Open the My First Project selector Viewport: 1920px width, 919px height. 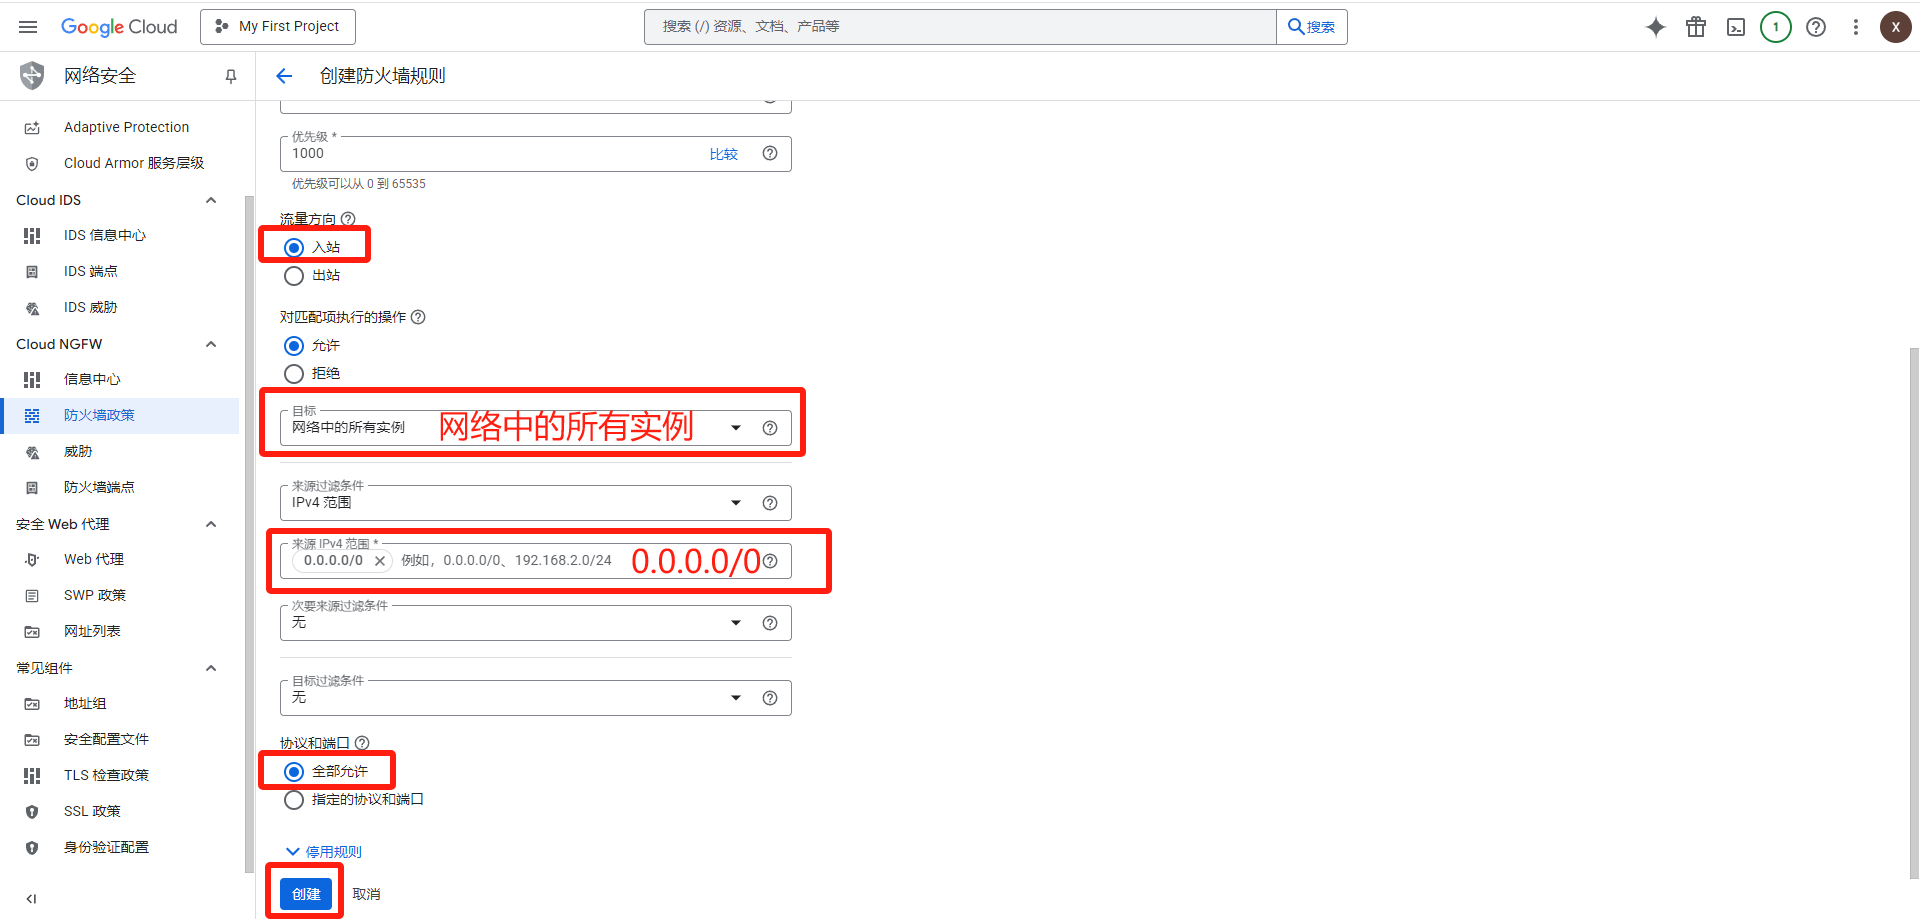coord(278,27)
